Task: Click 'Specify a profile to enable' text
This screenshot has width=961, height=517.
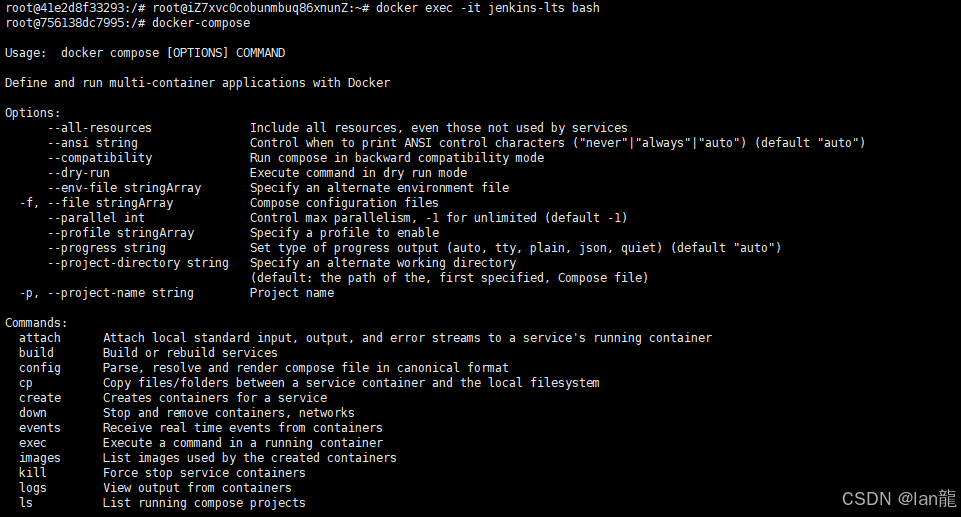Action: (x=344, y=233)
